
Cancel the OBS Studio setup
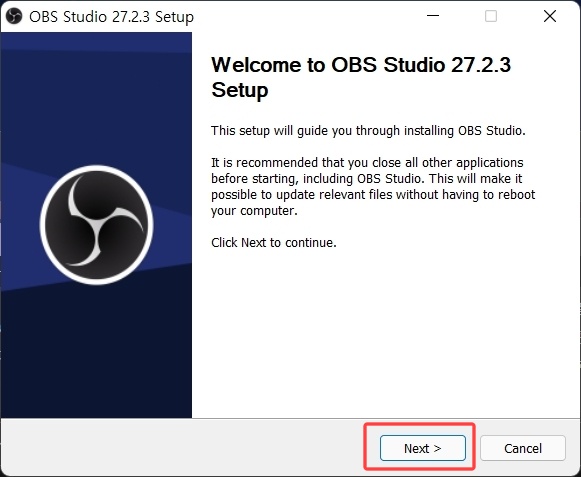[523, 448]
